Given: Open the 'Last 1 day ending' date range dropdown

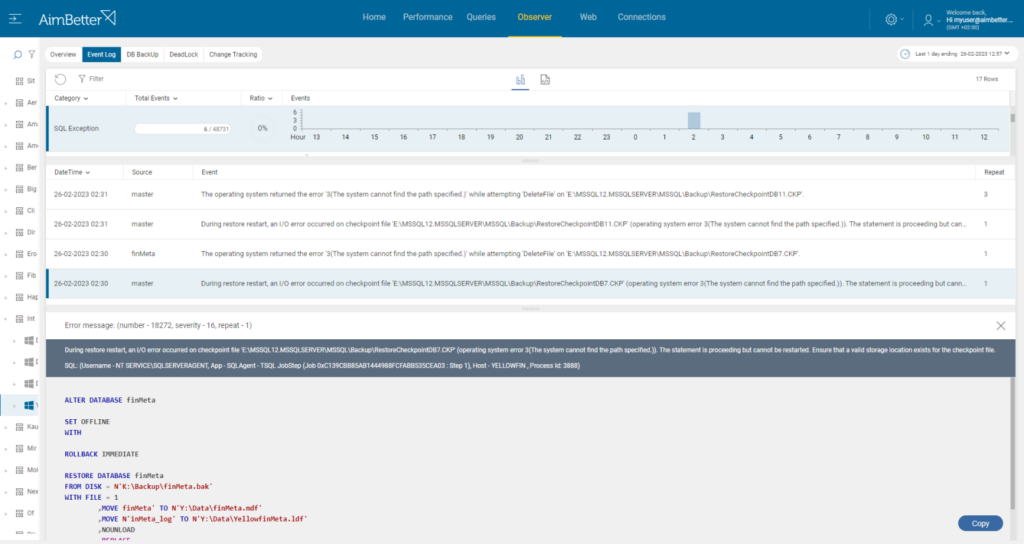Looking at the screenshot, I should [x=957, y=54].
